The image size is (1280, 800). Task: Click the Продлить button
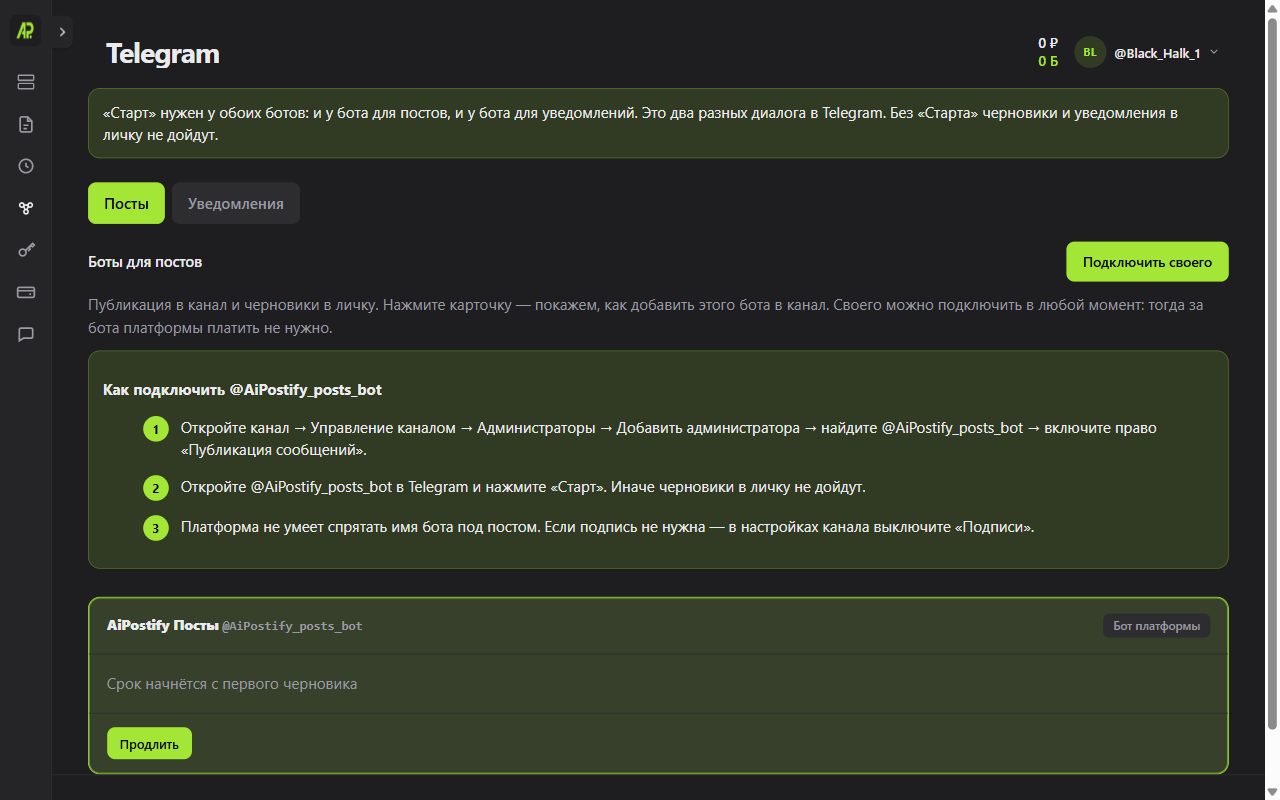[x=149, y=744]
